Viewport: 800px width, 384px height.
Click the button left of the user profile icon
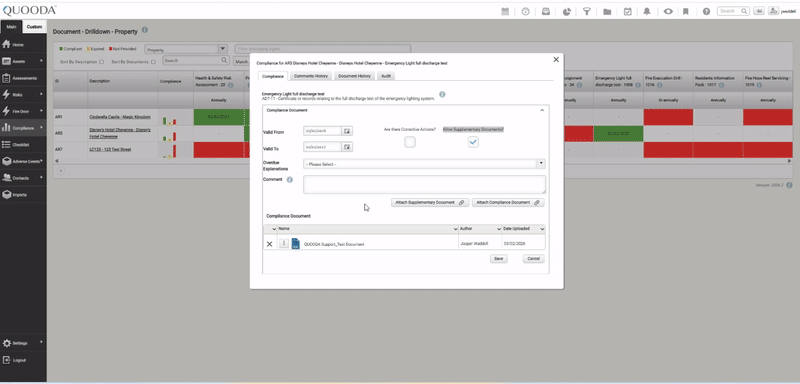[759, 11]
